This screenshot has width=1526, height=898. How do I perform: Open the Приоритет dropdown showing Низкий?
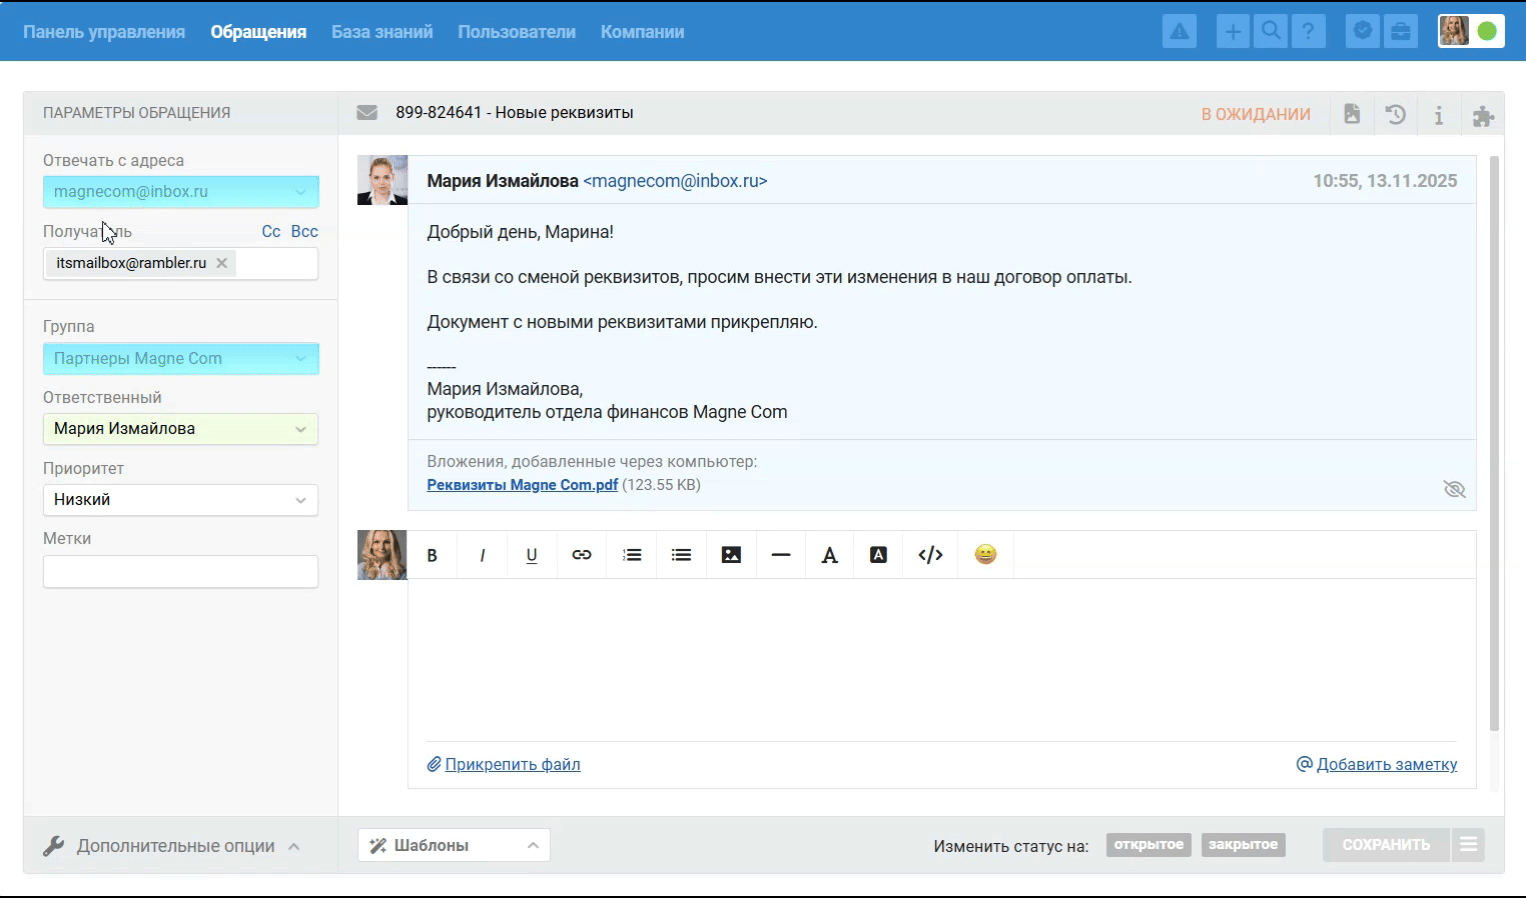[180, 500]
